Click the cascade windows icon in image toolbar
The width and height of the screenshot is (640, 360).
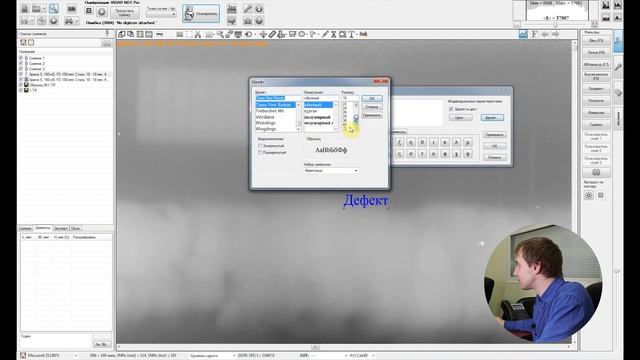(122, 35)
